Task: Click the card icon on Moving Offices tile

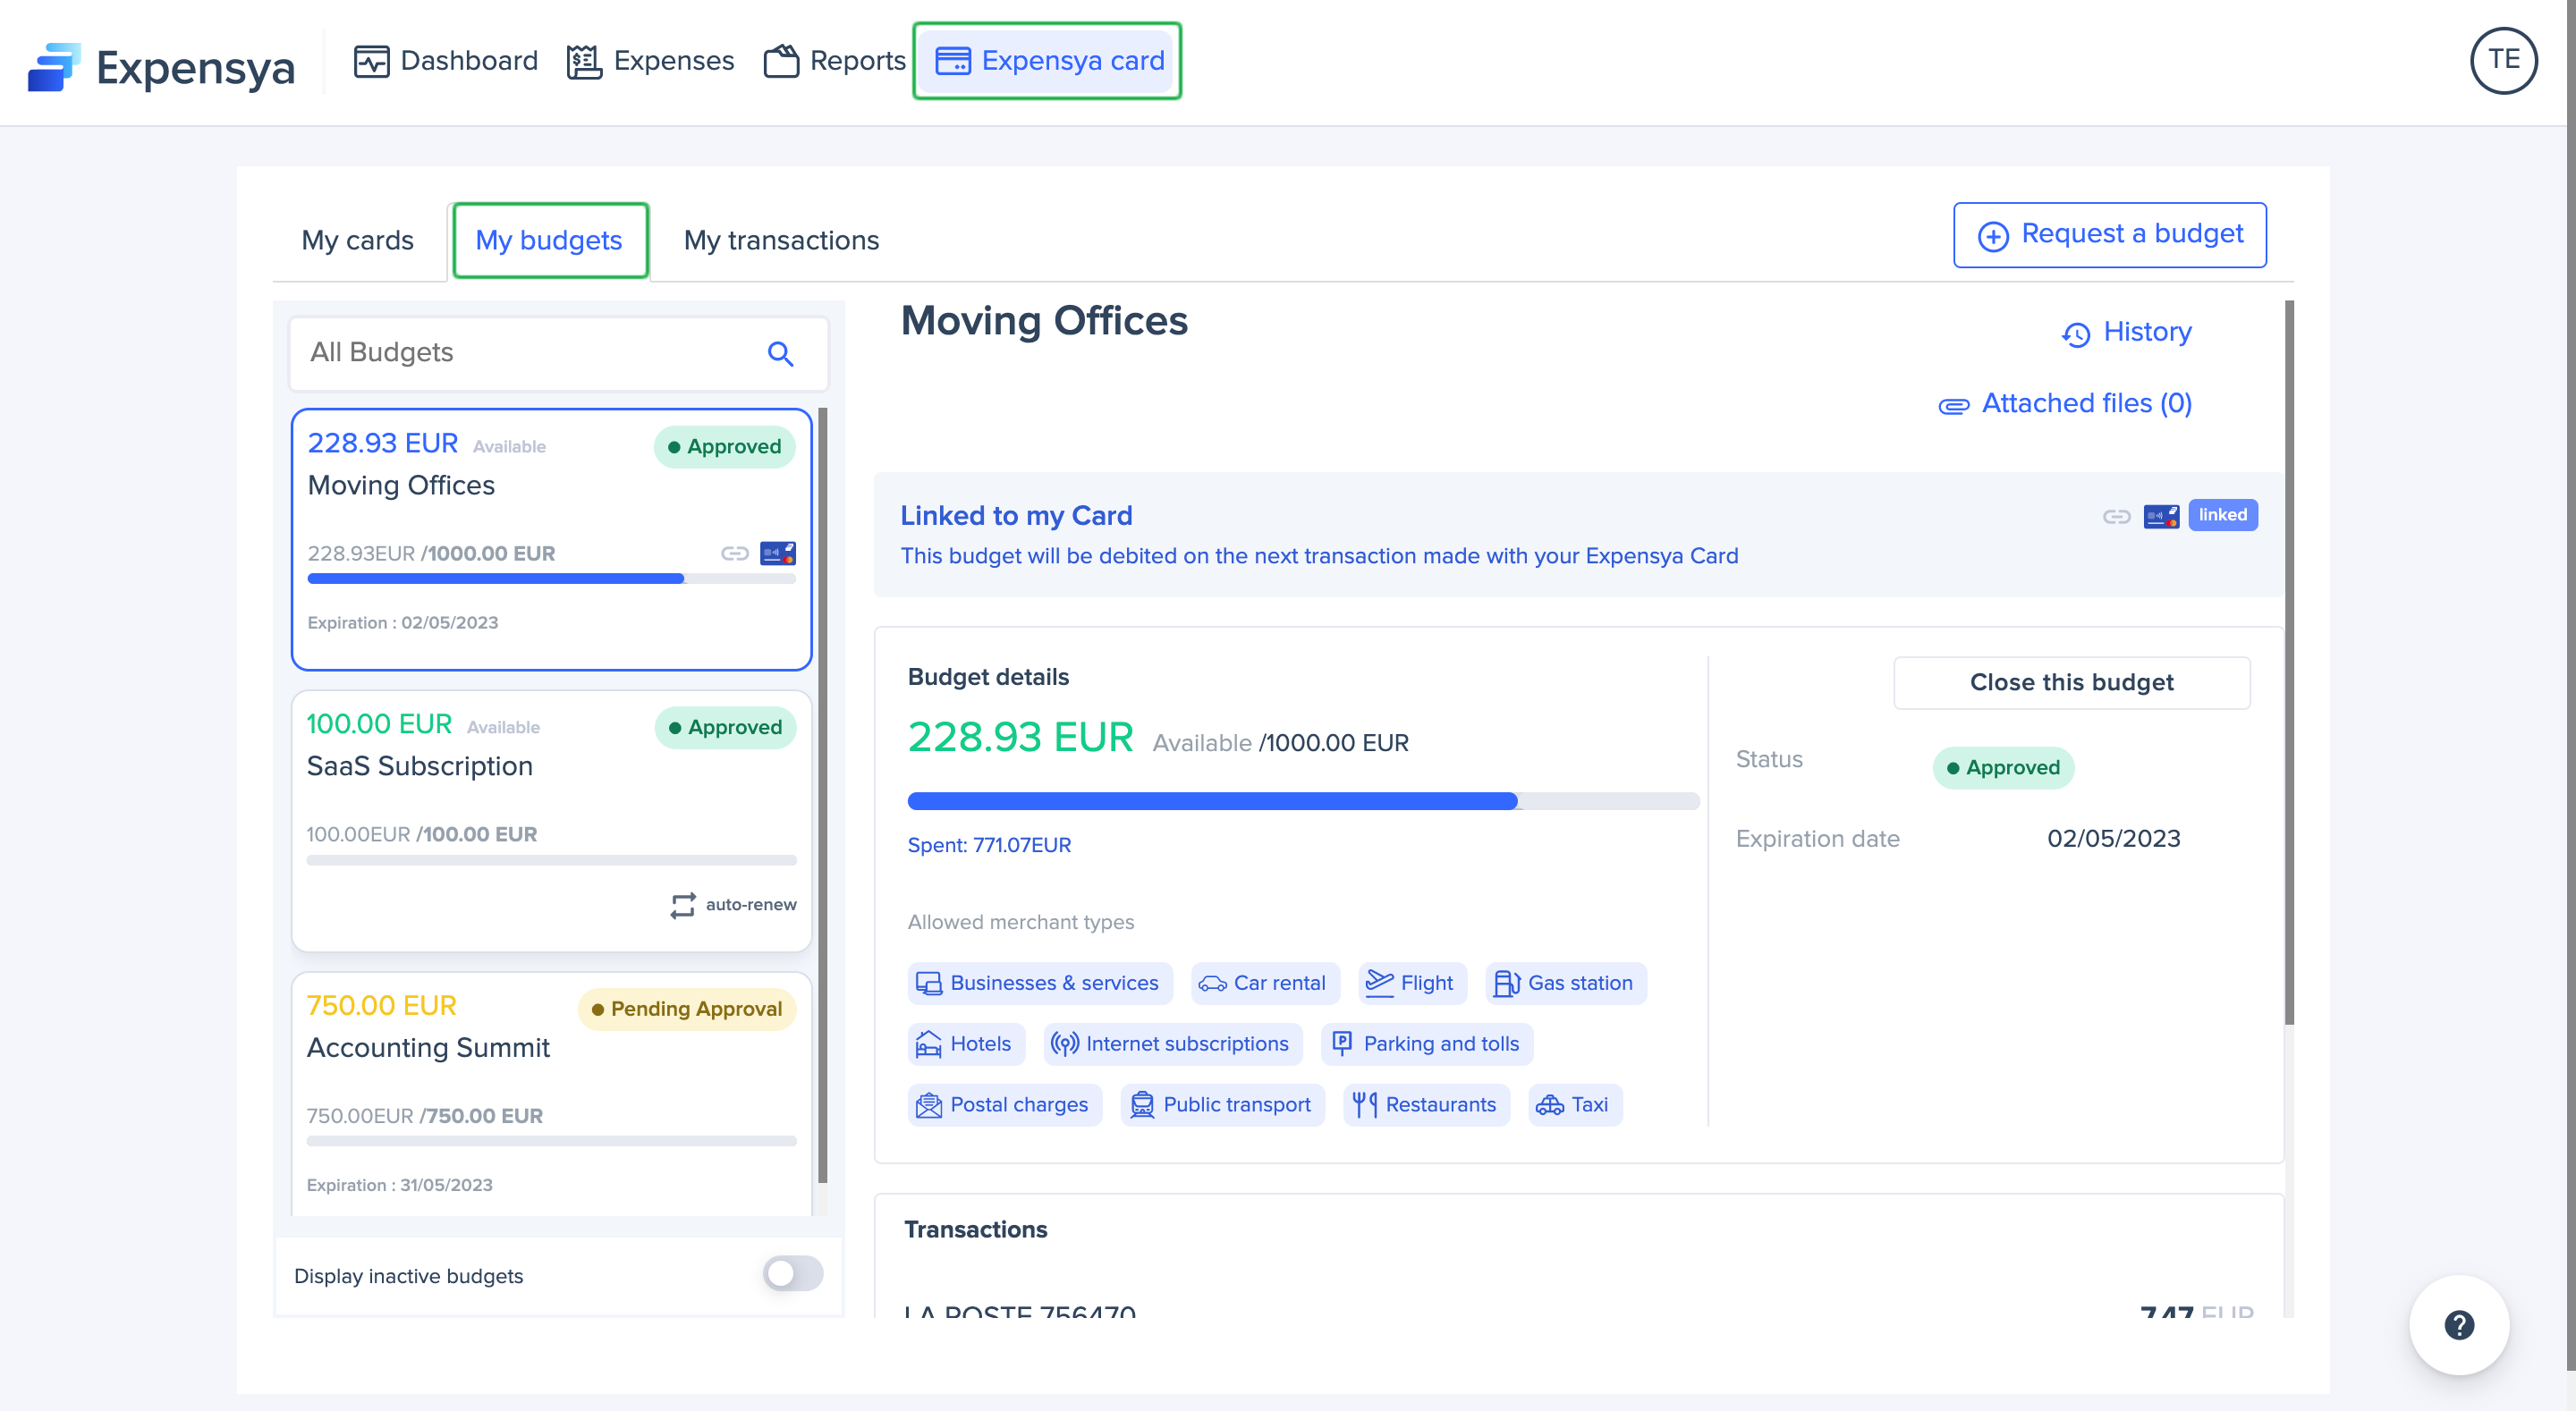Action: [777, 553]
